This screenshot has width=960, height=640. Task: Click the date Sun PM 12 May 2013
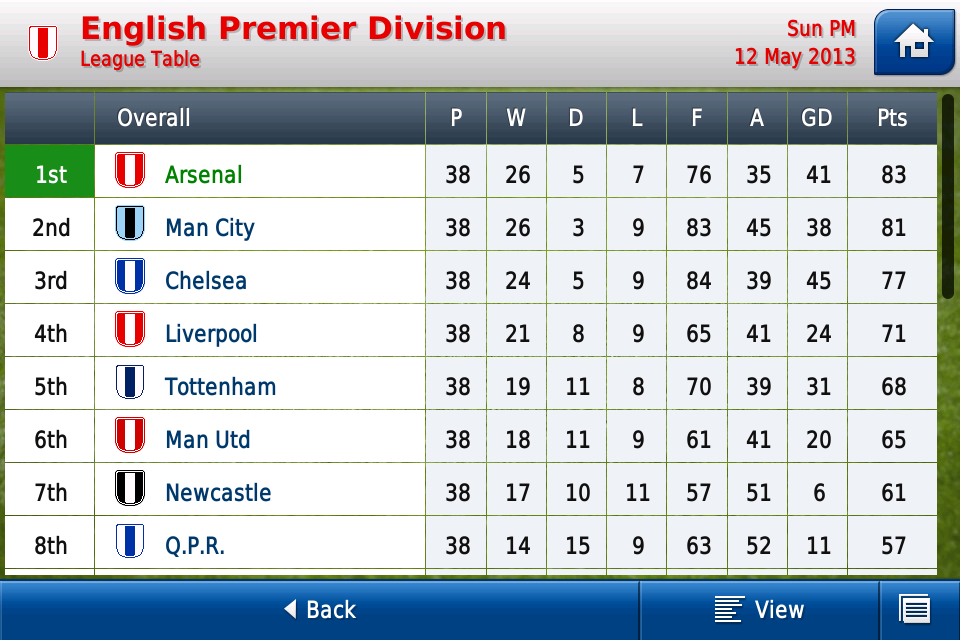[796, 43]
